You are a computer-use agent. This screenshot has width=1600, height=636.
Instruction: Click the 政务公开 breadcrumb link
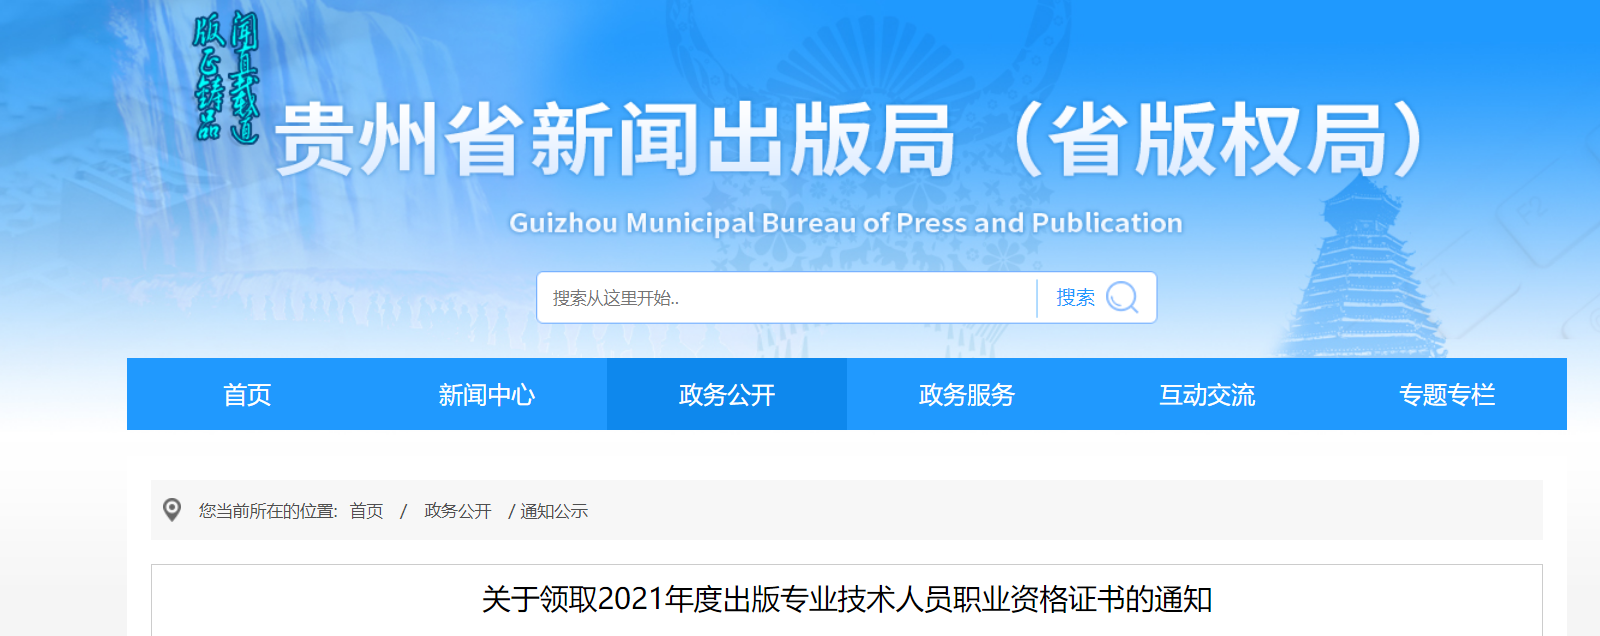[458, 511]
